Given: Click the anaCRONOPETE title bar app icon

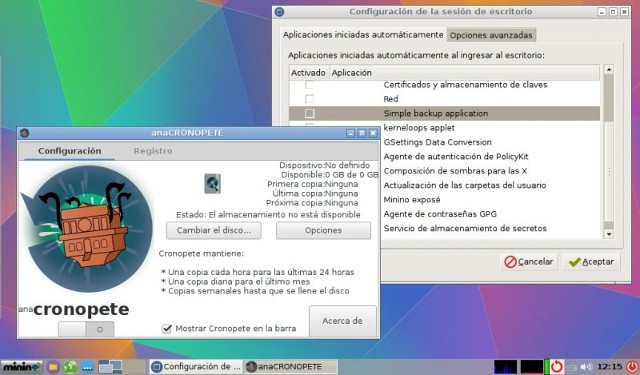Looking at the screenshot, I should (24, 133).
